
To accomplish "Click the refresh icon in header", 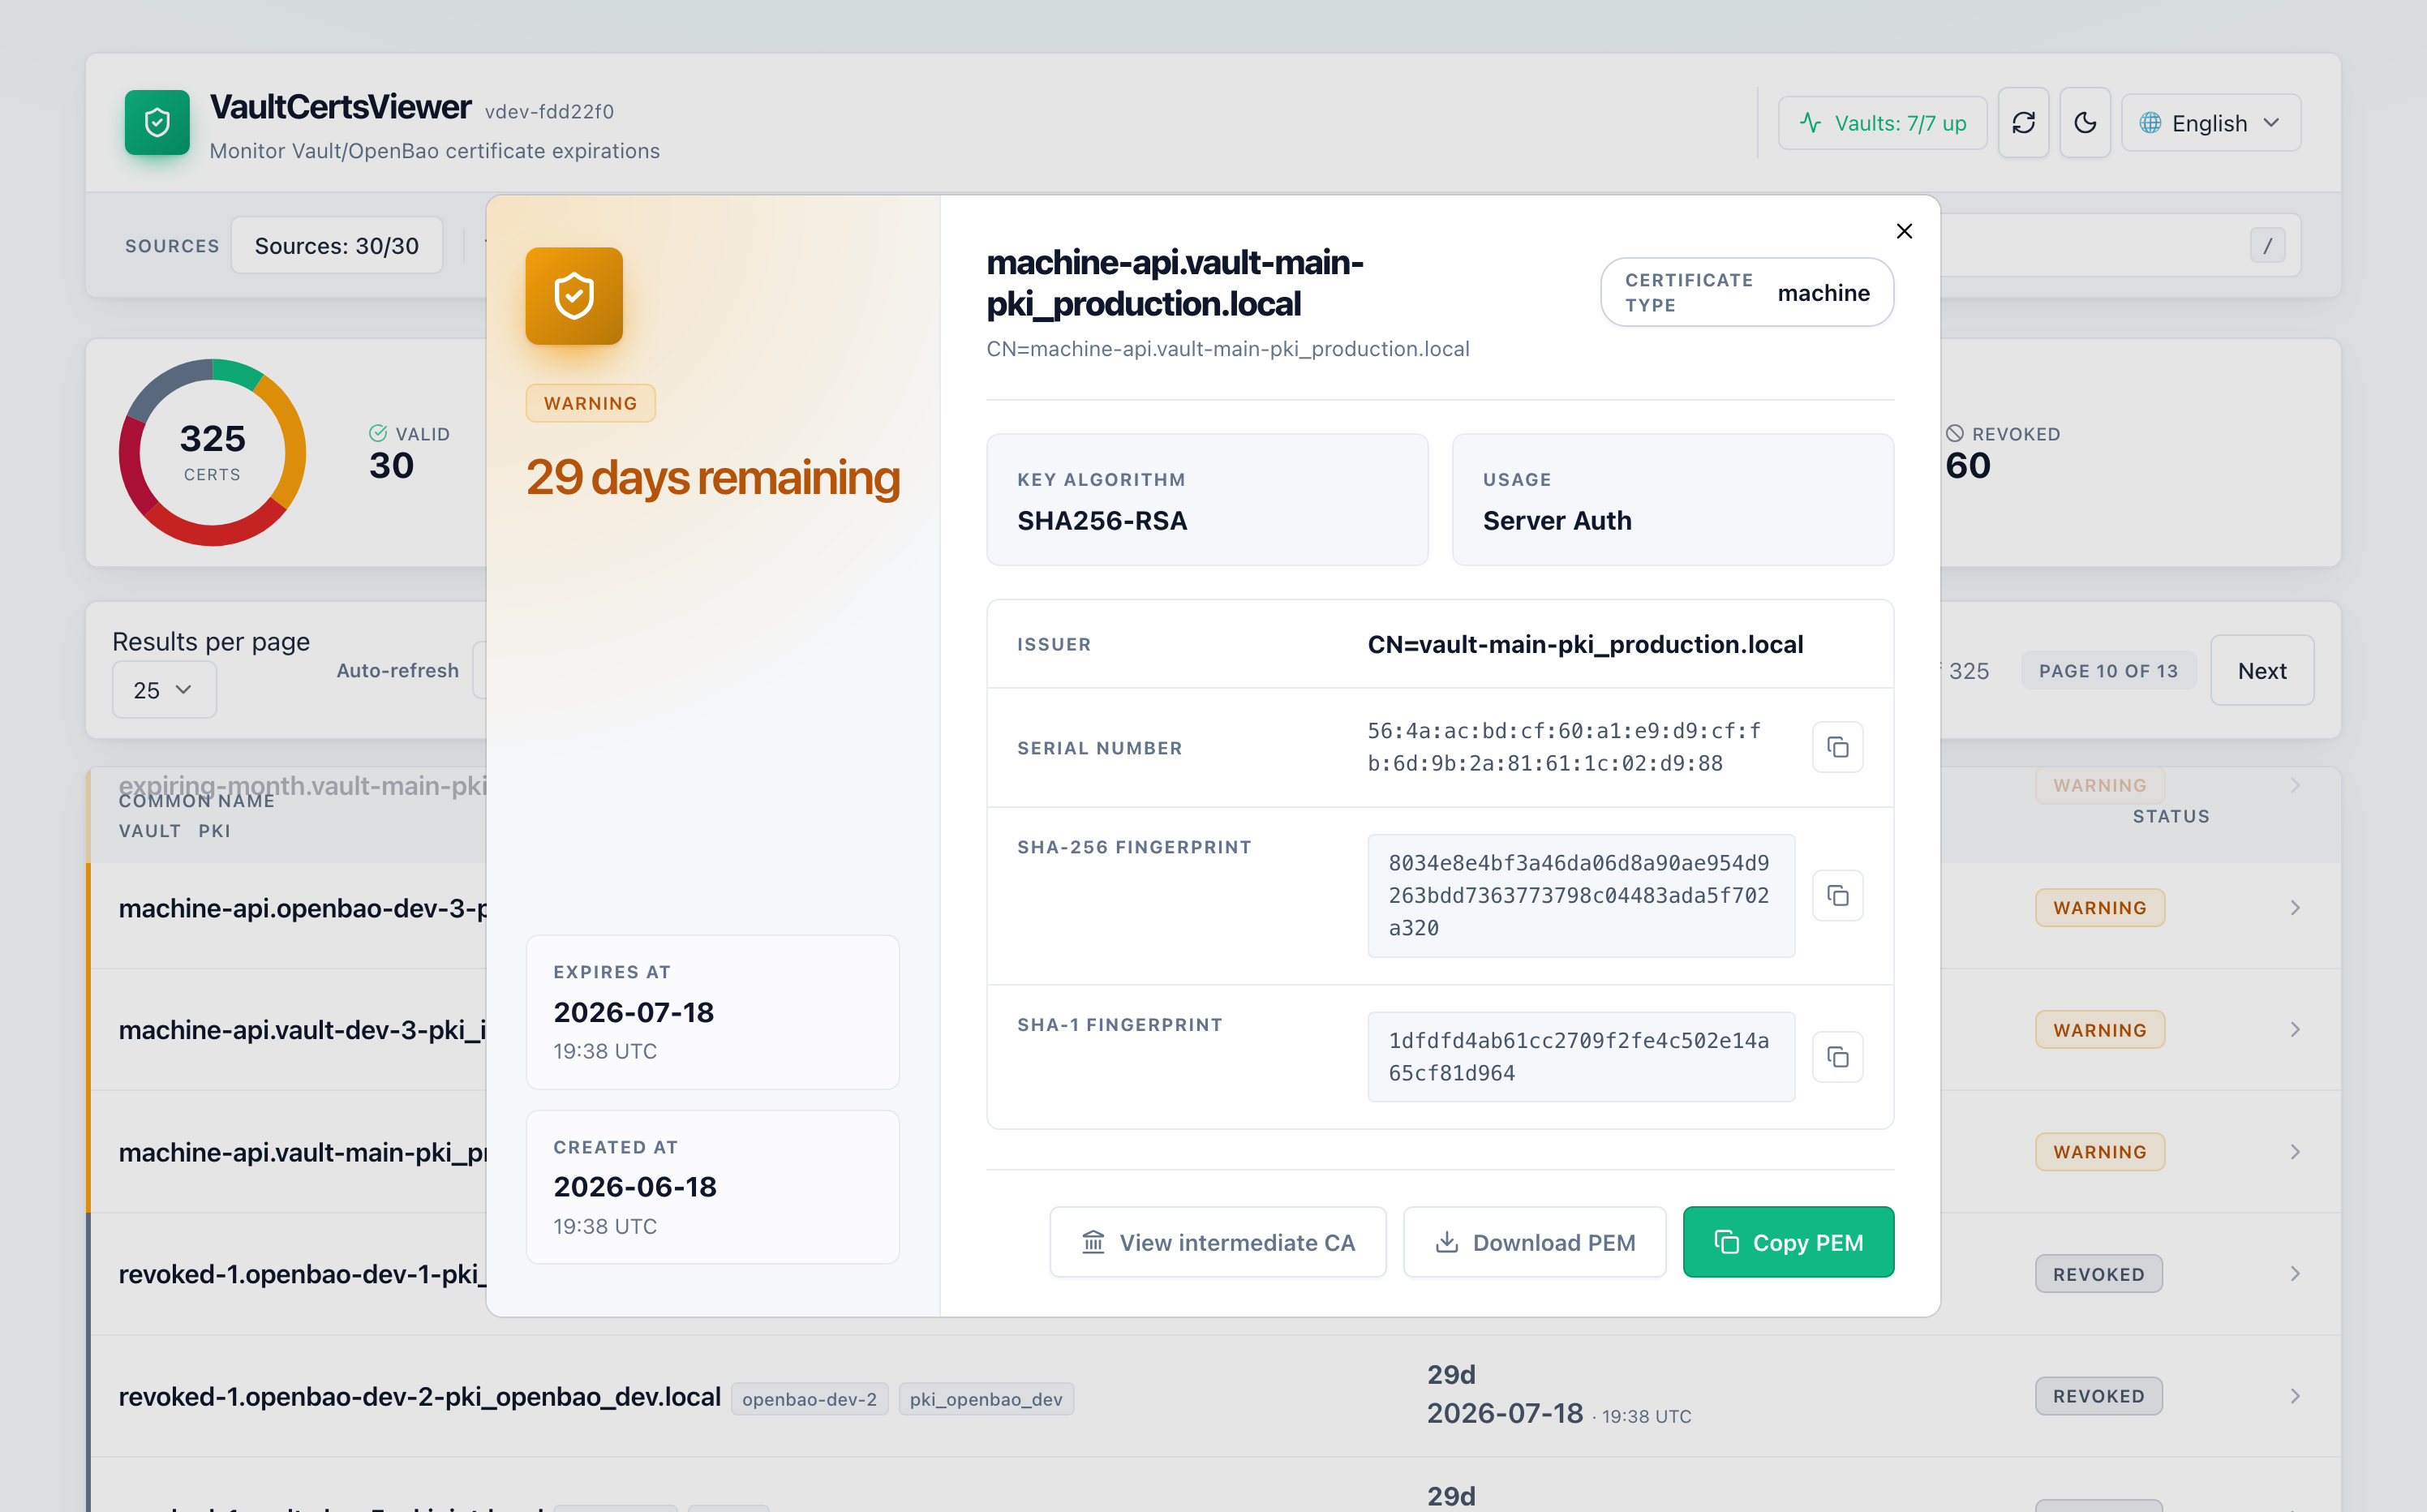I will 2023,122.
